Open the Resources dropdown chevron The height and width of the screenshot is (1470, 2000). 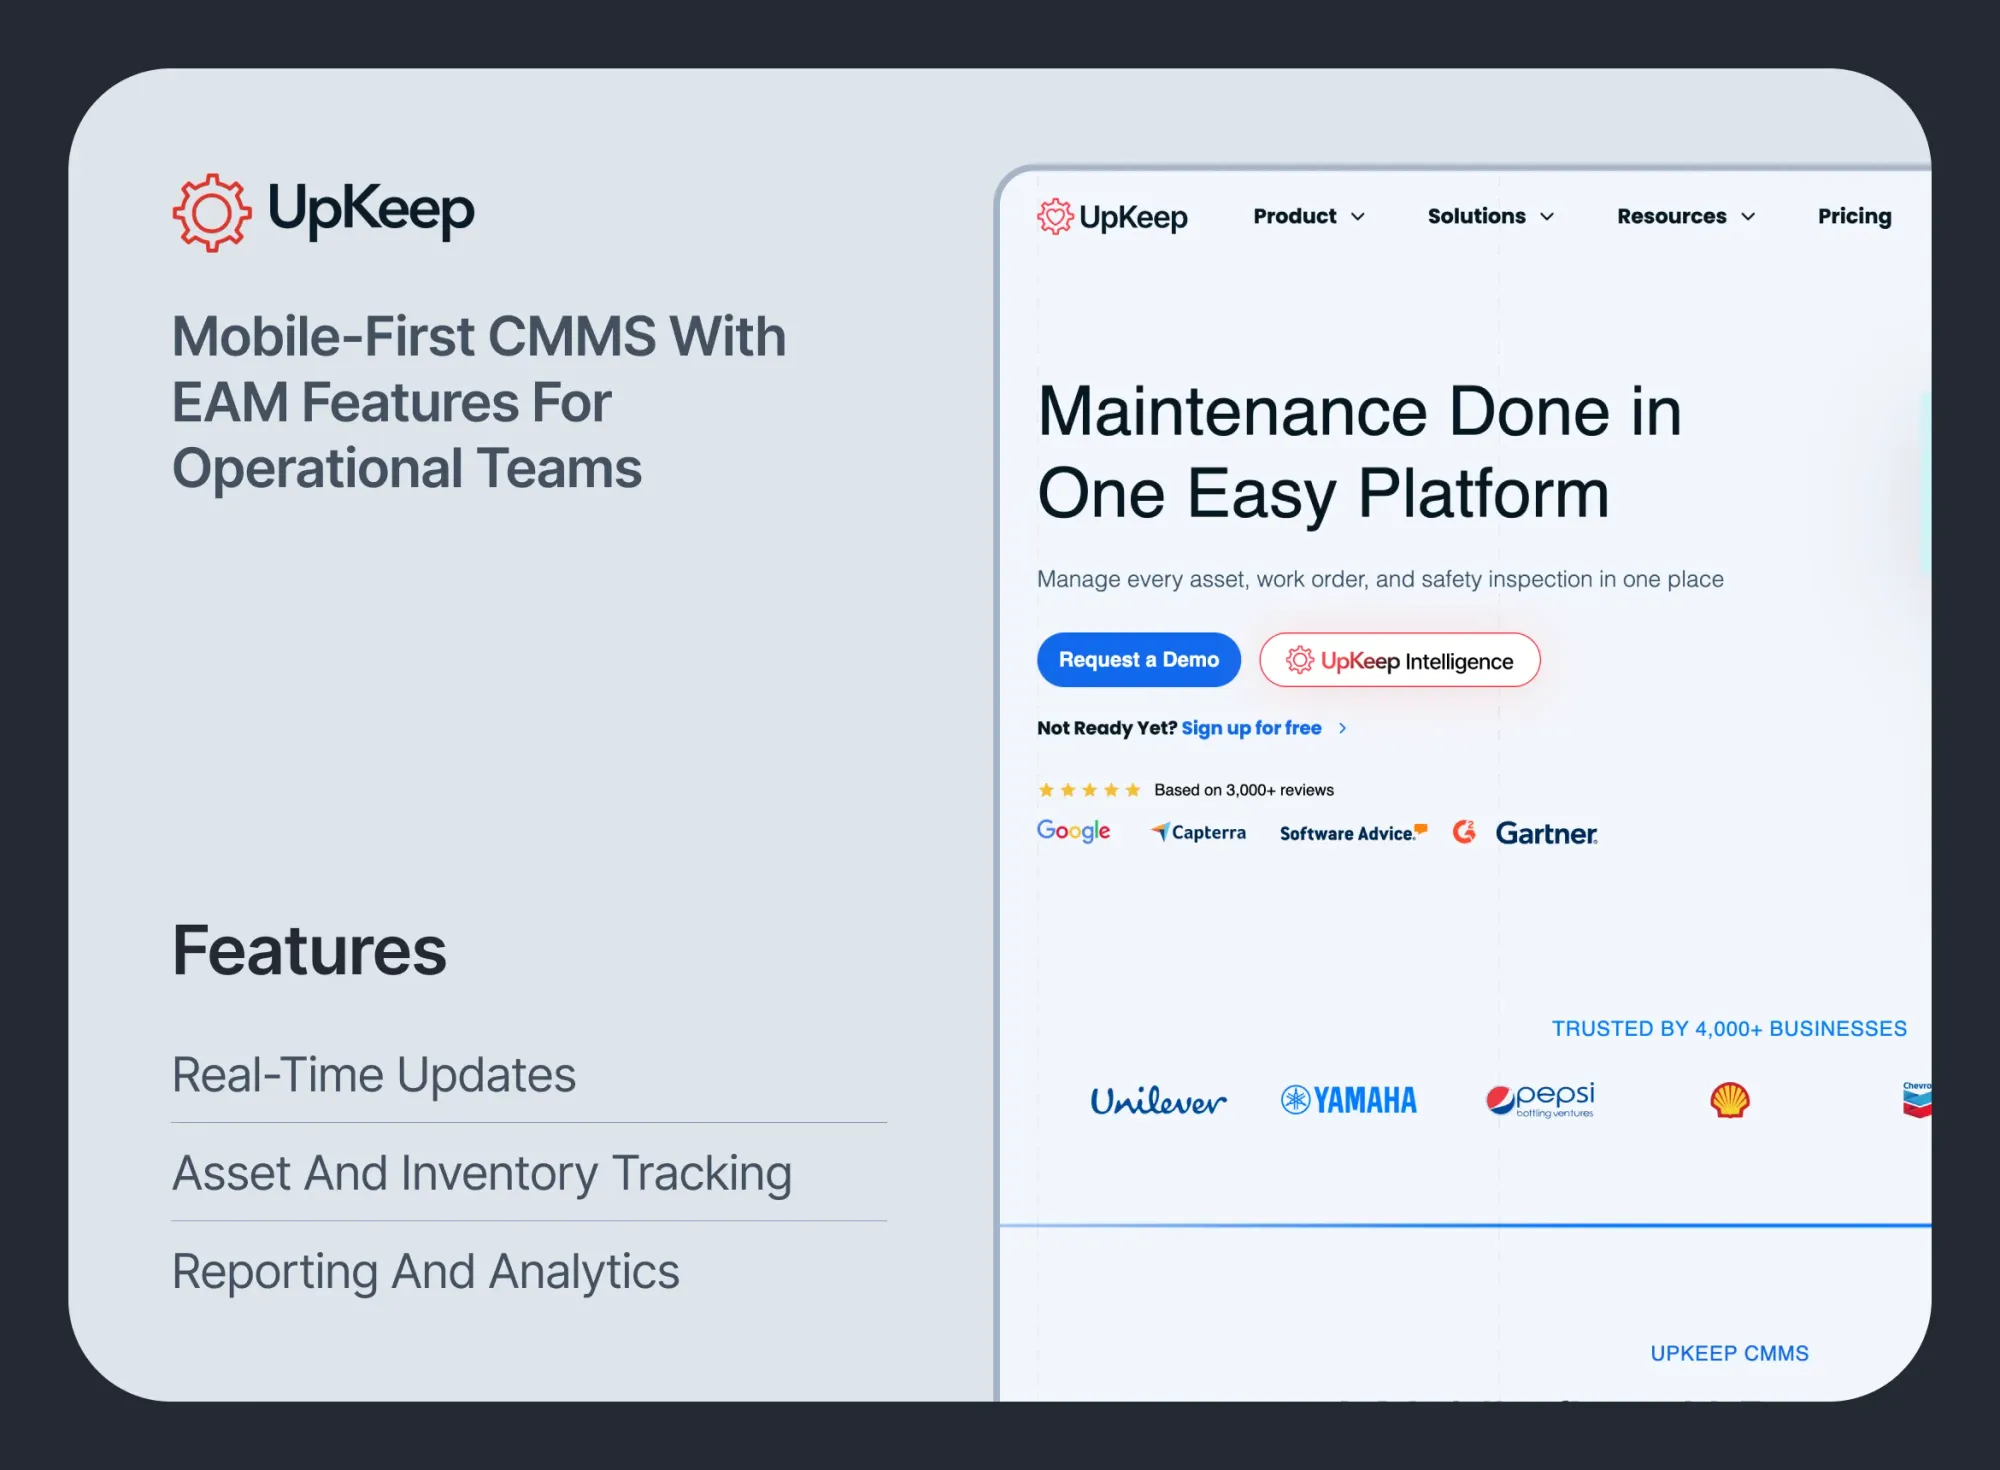[x=1748, y=217]
